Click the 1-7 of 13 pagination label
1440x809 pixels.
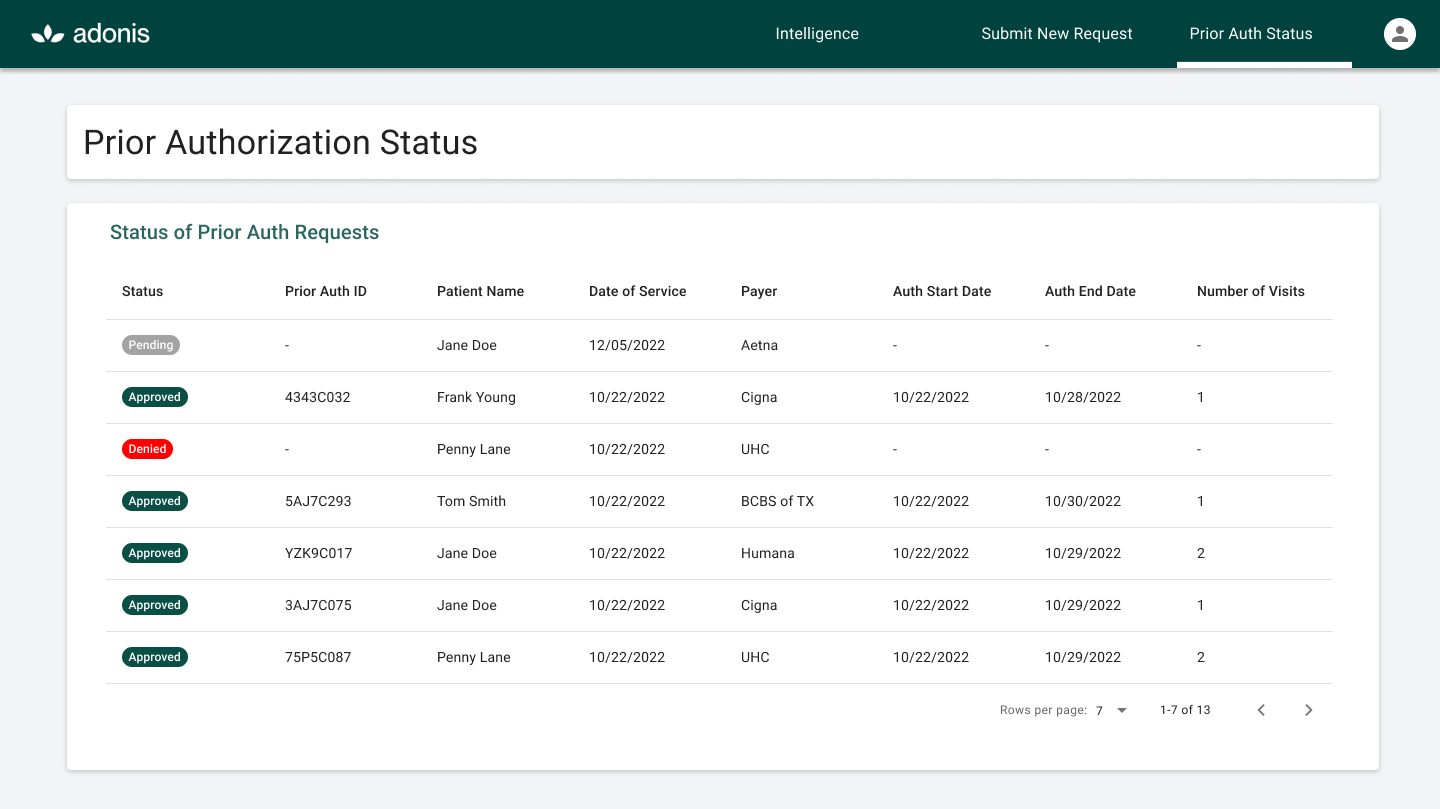coord(1184,710)
